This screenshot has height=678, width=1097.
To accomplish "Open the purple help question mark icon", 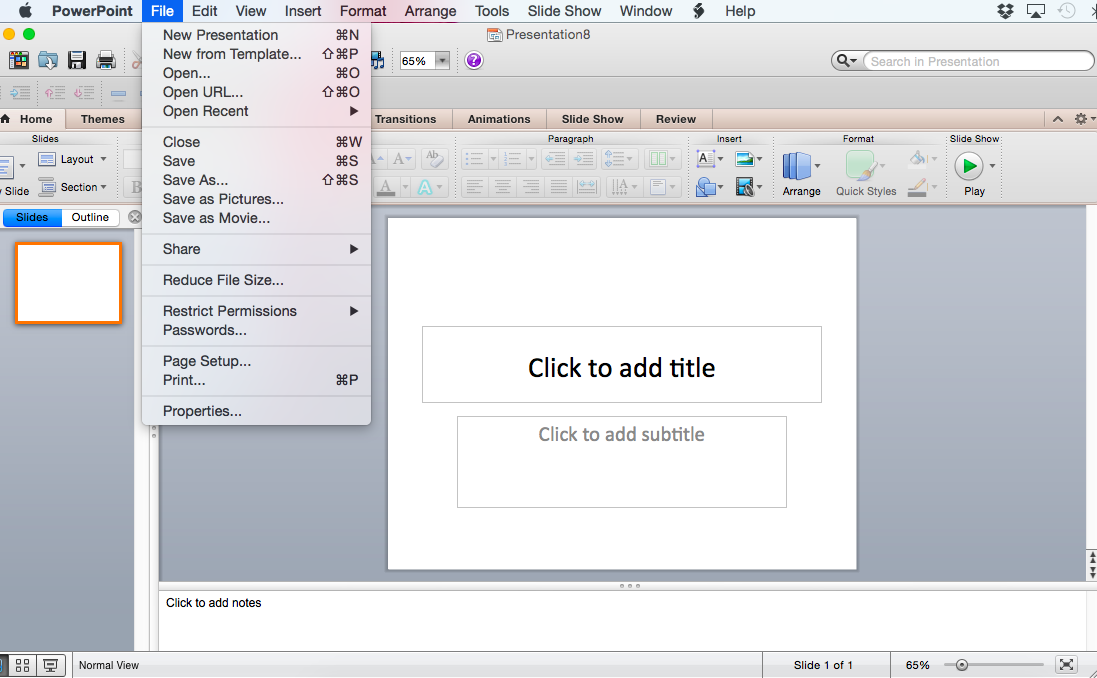I will (474, 60).
